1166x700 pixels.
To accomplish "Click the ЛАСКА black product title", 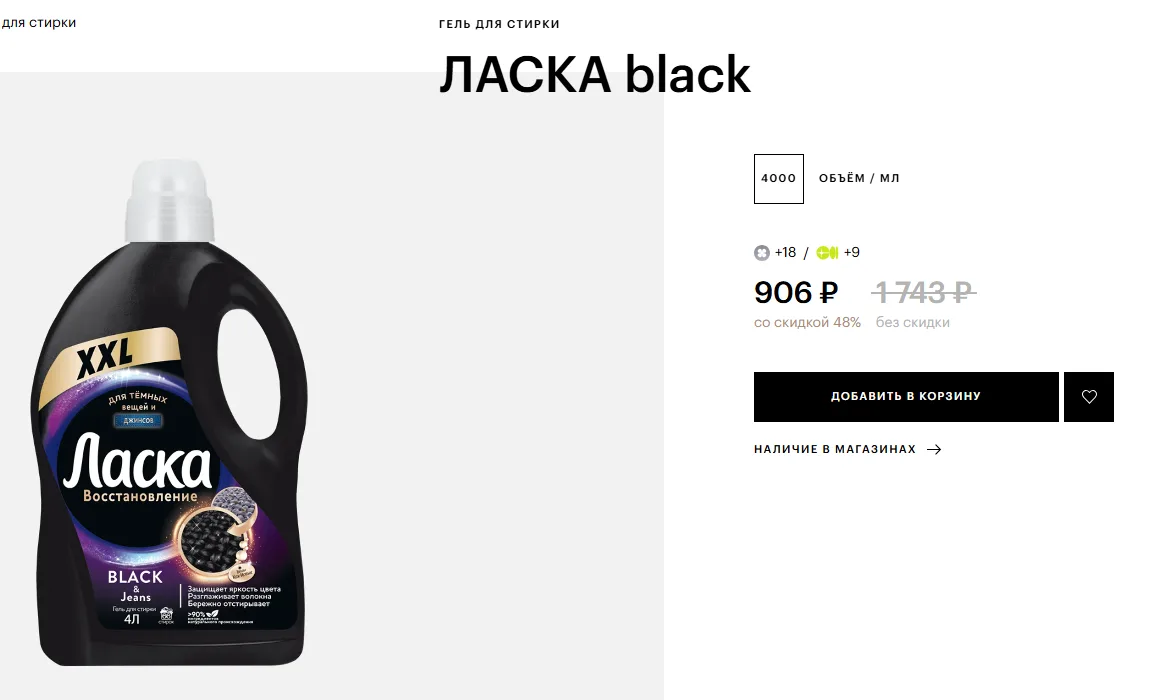I will (595, 74).
